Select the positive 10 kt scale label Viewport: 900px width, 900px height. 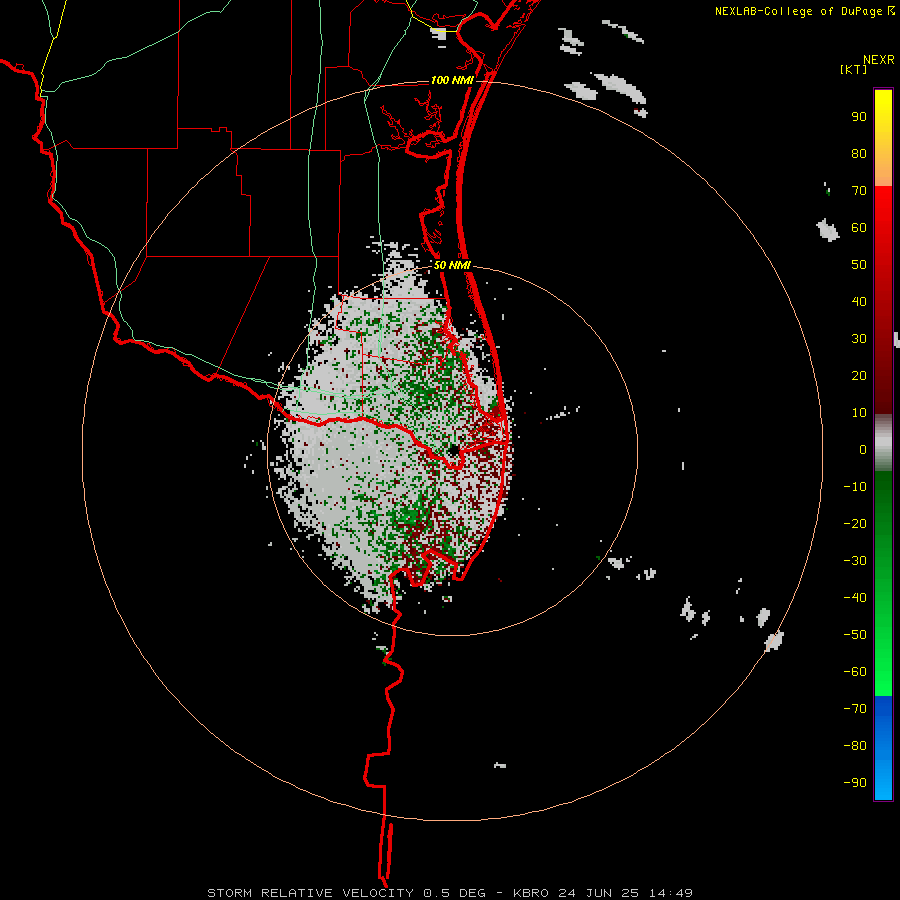859,413
